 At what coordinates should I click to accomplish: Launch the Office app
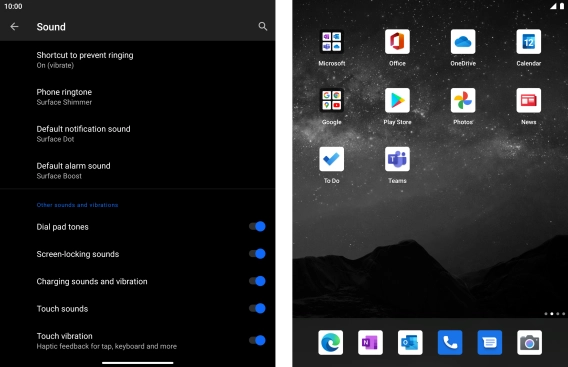397,42
